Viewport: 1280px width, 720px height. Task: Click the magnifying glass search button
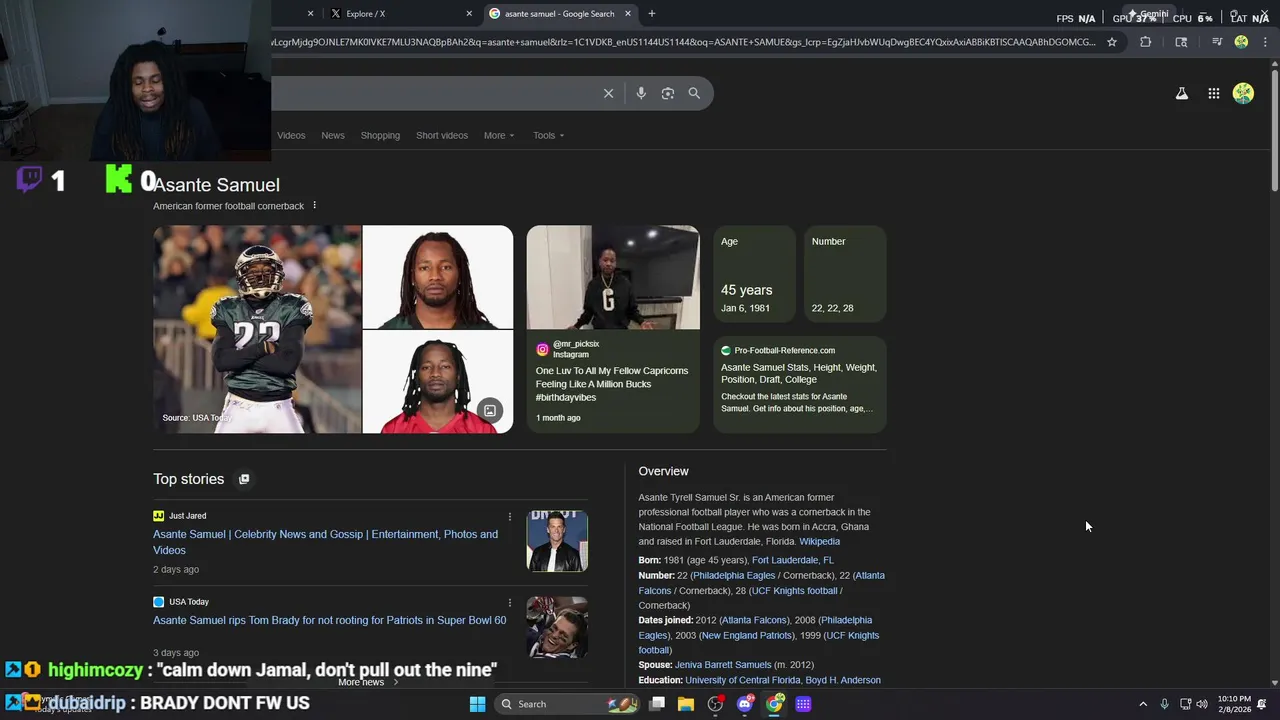coord(694,93)
